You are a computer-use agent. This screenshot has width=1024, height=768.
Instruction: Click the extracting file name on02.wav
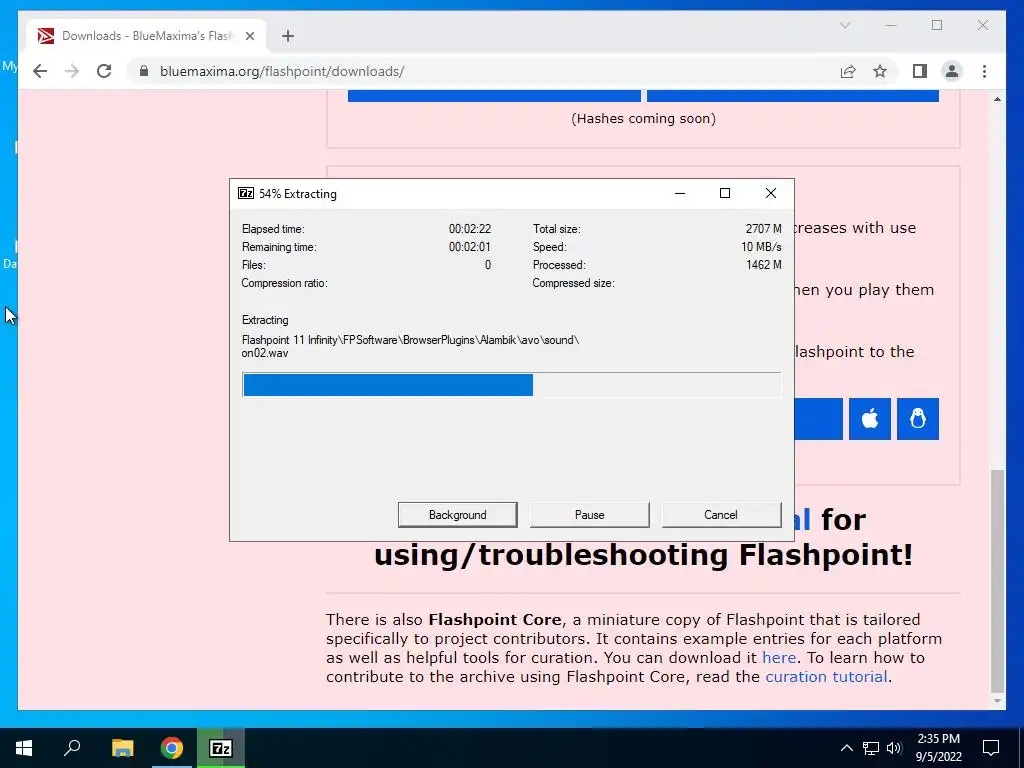pos(264,353)
